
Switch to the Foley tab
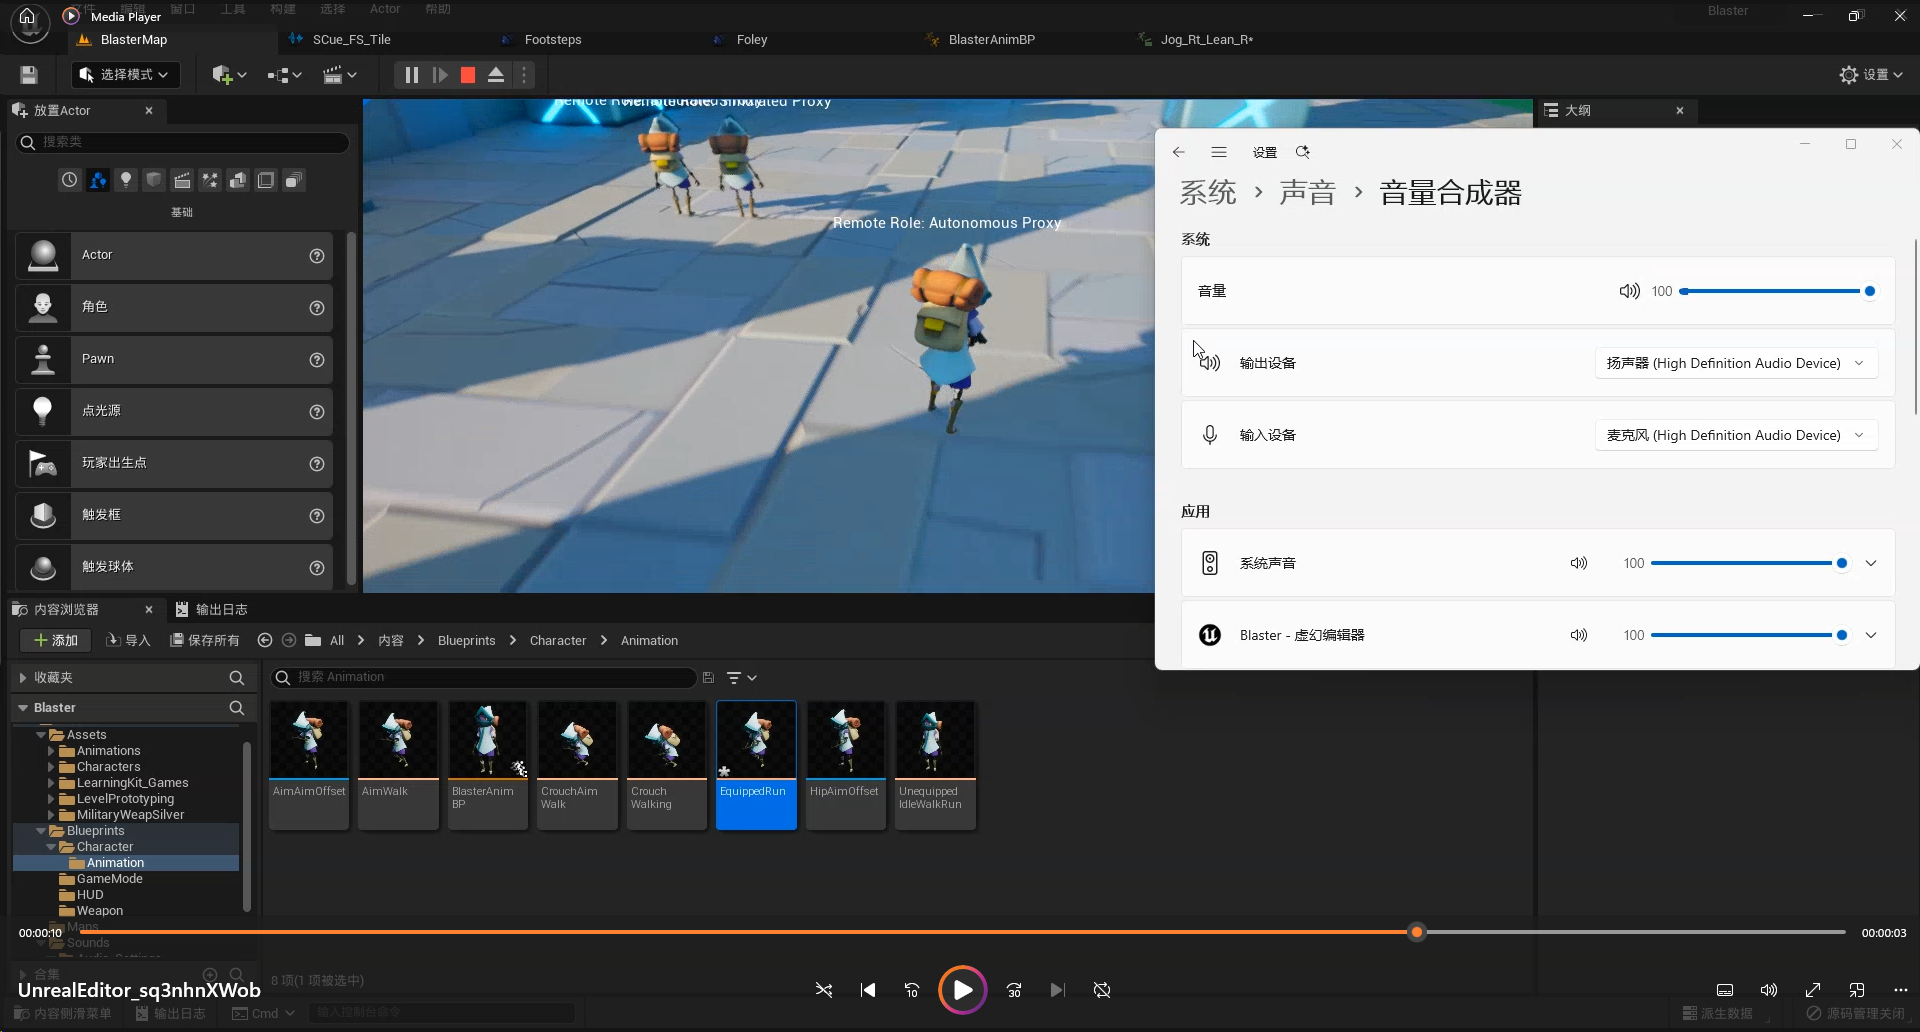point(751,40)
